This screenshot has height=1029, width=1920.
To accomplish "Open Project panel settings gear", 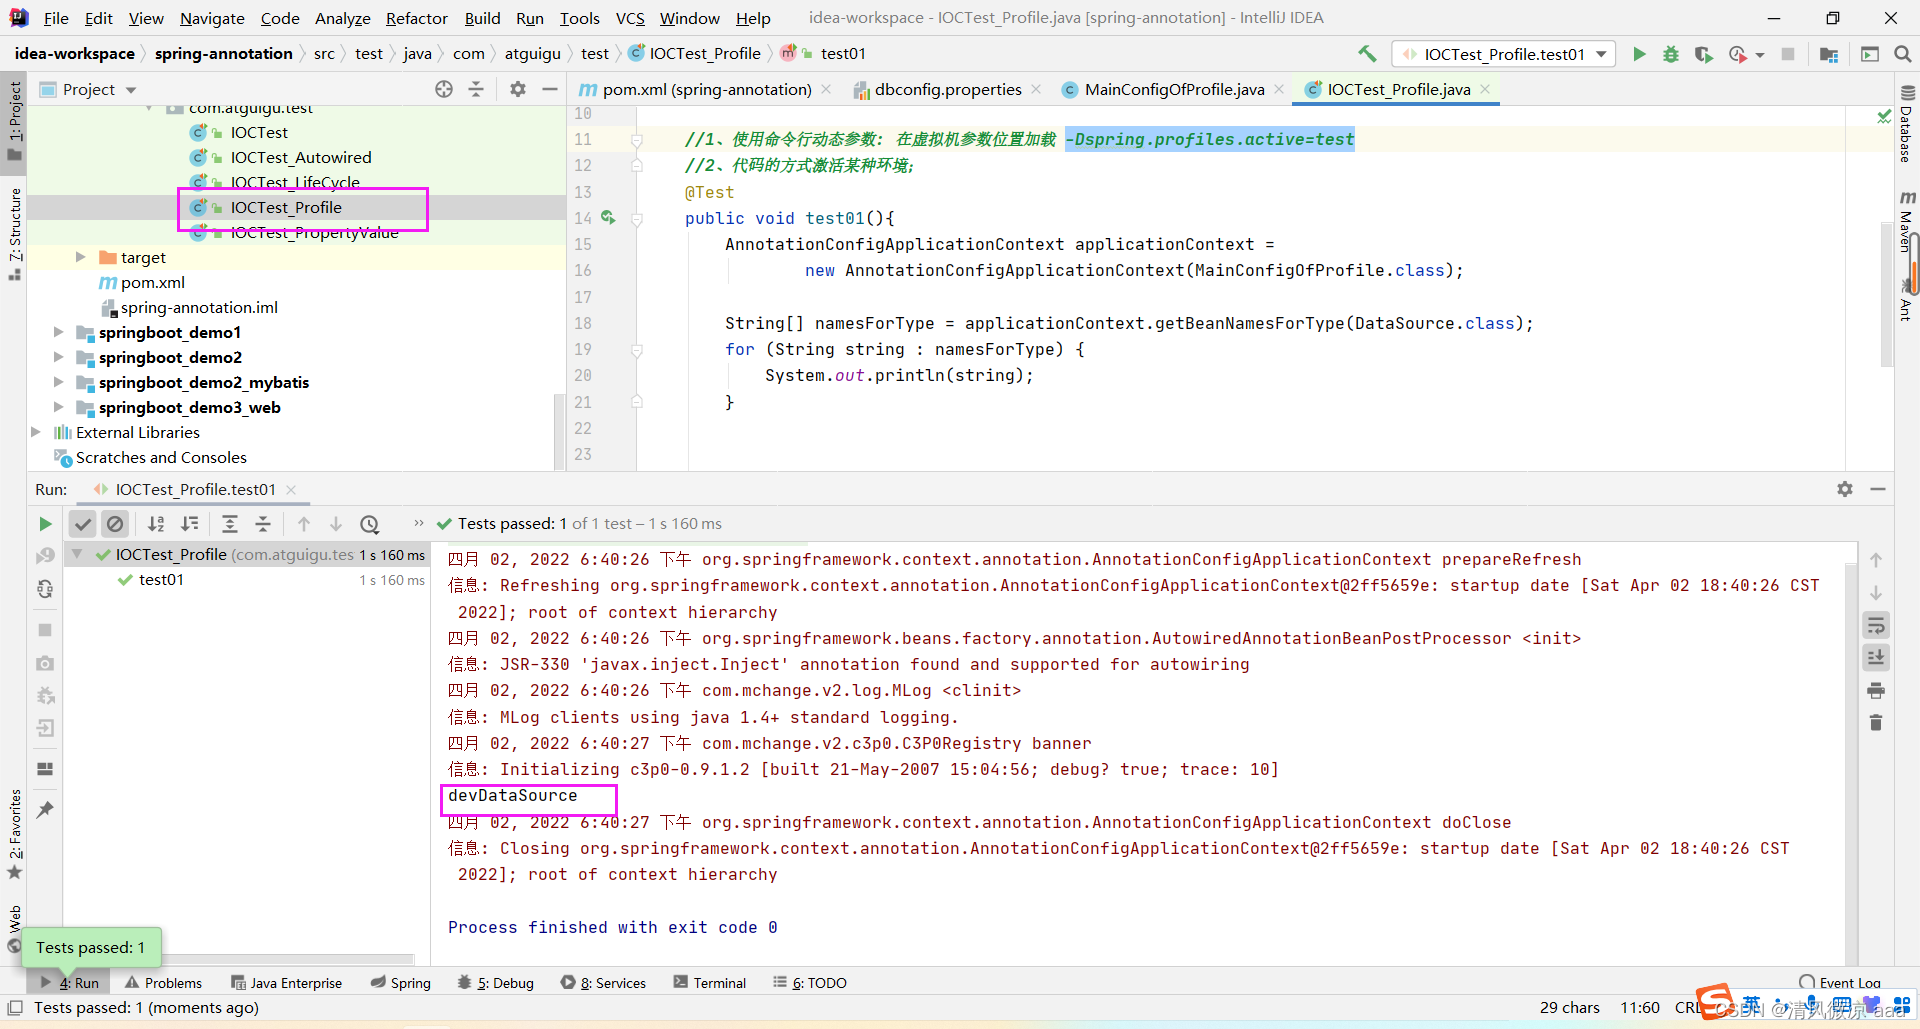I will coord(518,90).
